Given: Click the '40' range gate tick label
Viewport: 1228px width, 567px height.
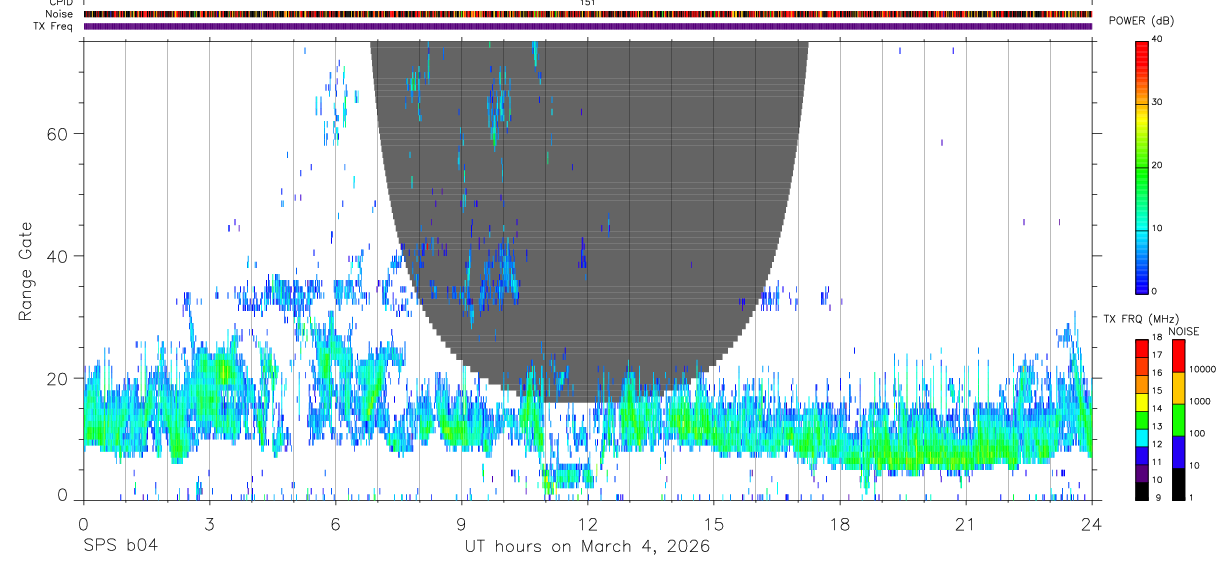Looking at the screenshot, I should tap(56, 256).
